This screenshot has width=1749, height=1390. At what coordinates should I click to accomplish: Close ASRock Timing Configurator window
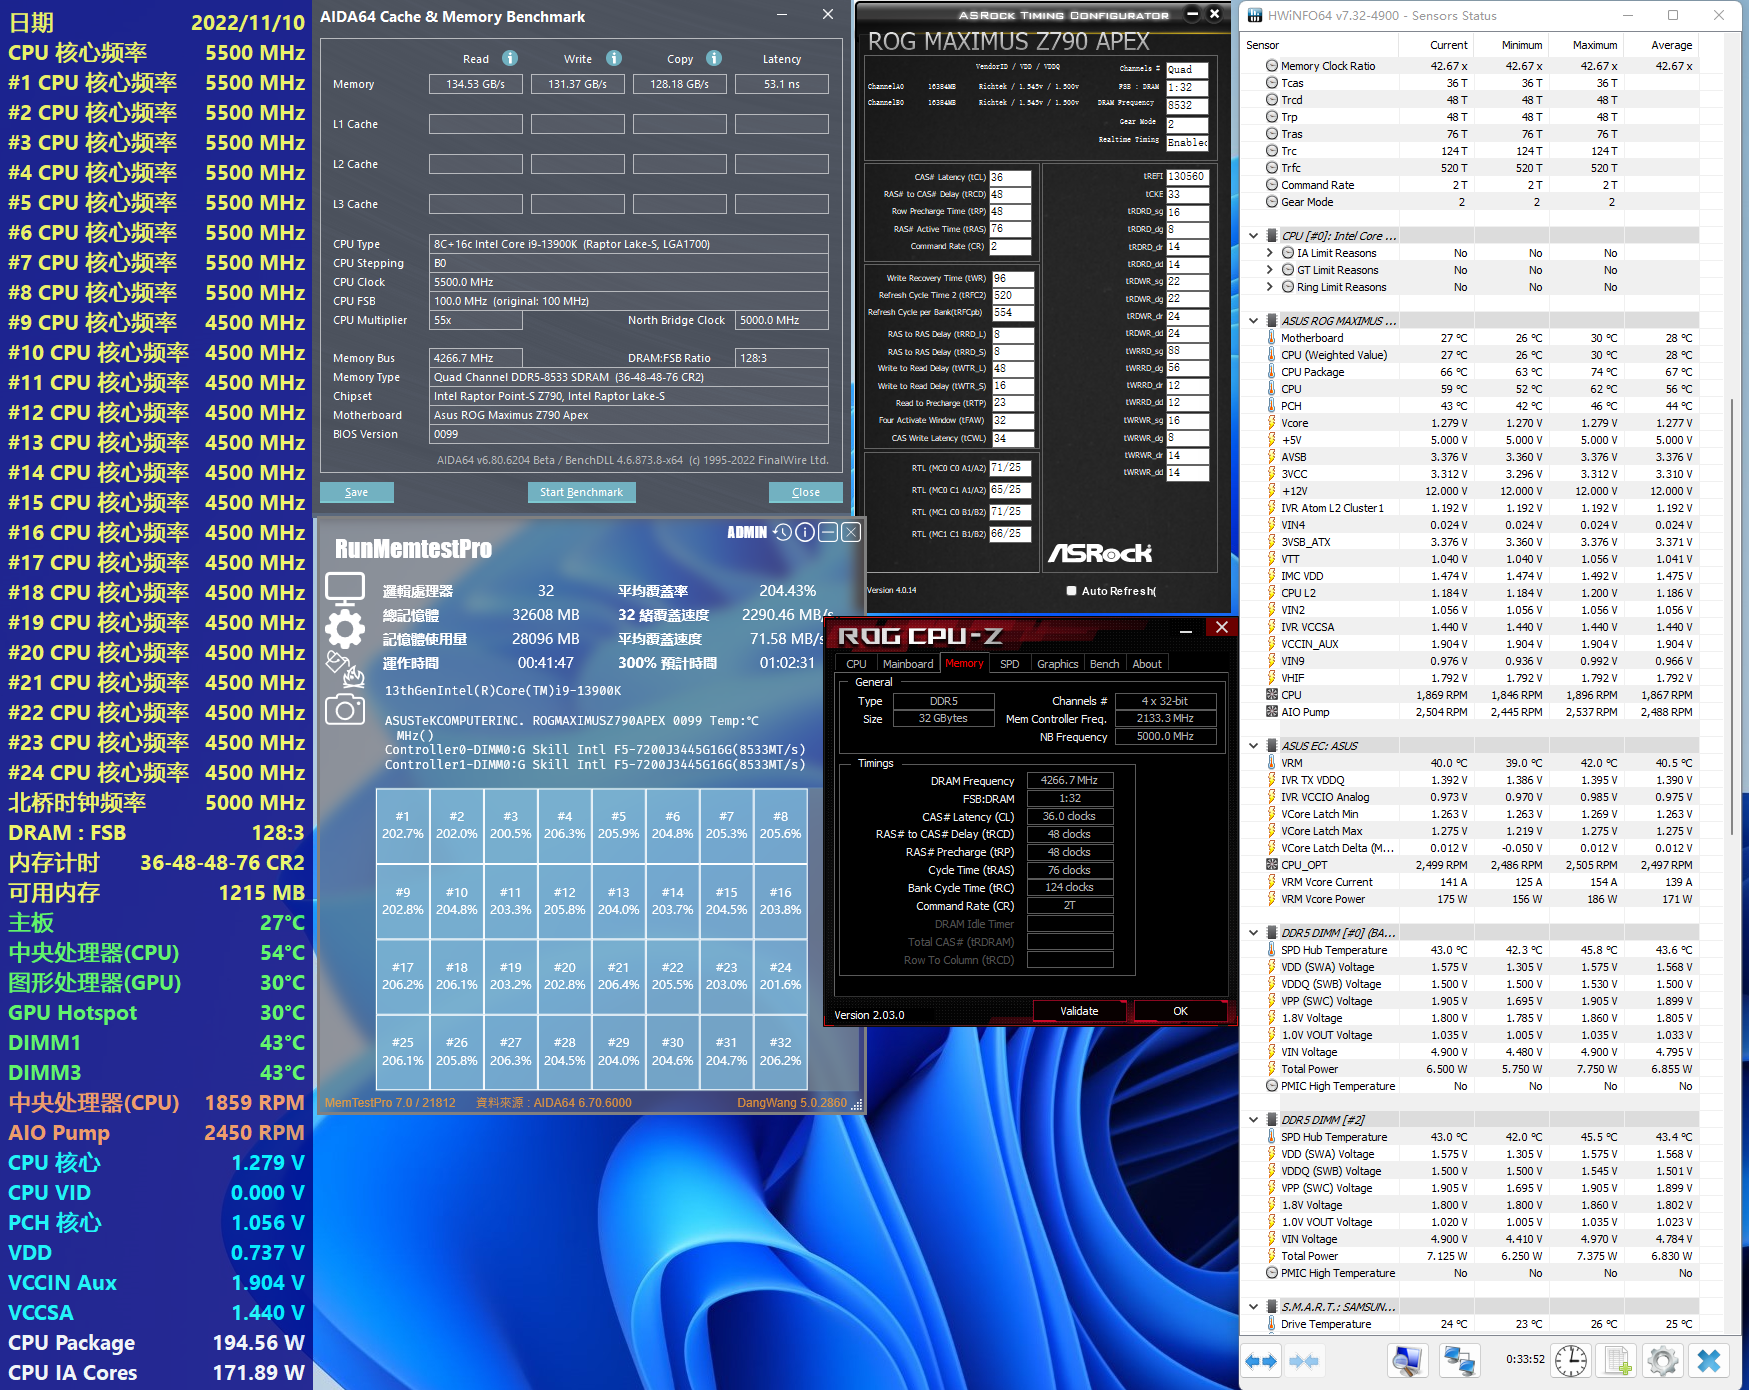[x=1214, y=14]
